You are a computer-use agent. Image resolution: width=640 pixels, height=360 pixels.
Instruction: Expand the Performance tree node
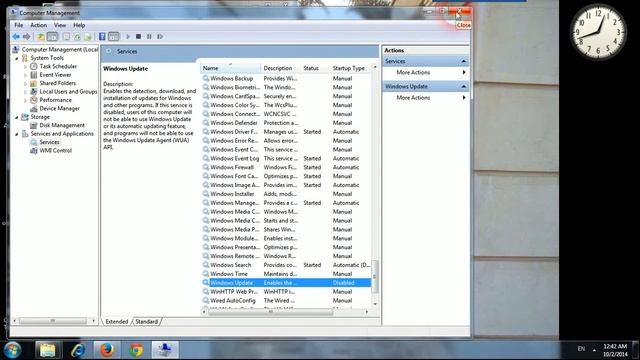click(26, 100)
